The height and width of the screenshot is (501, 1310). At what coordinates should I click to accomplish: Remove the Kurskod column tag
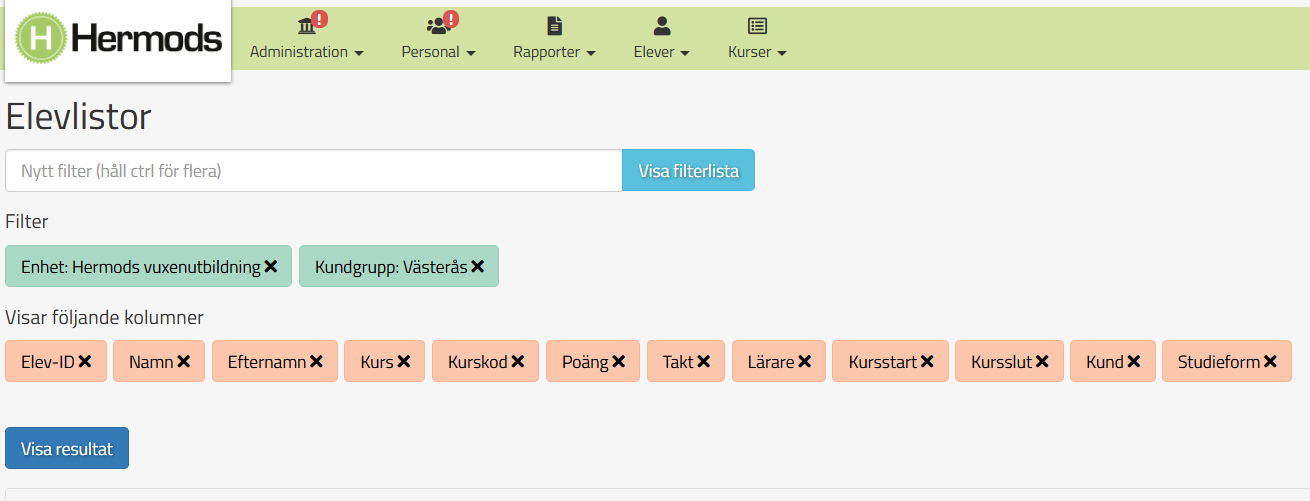click(x=518, y=362)
